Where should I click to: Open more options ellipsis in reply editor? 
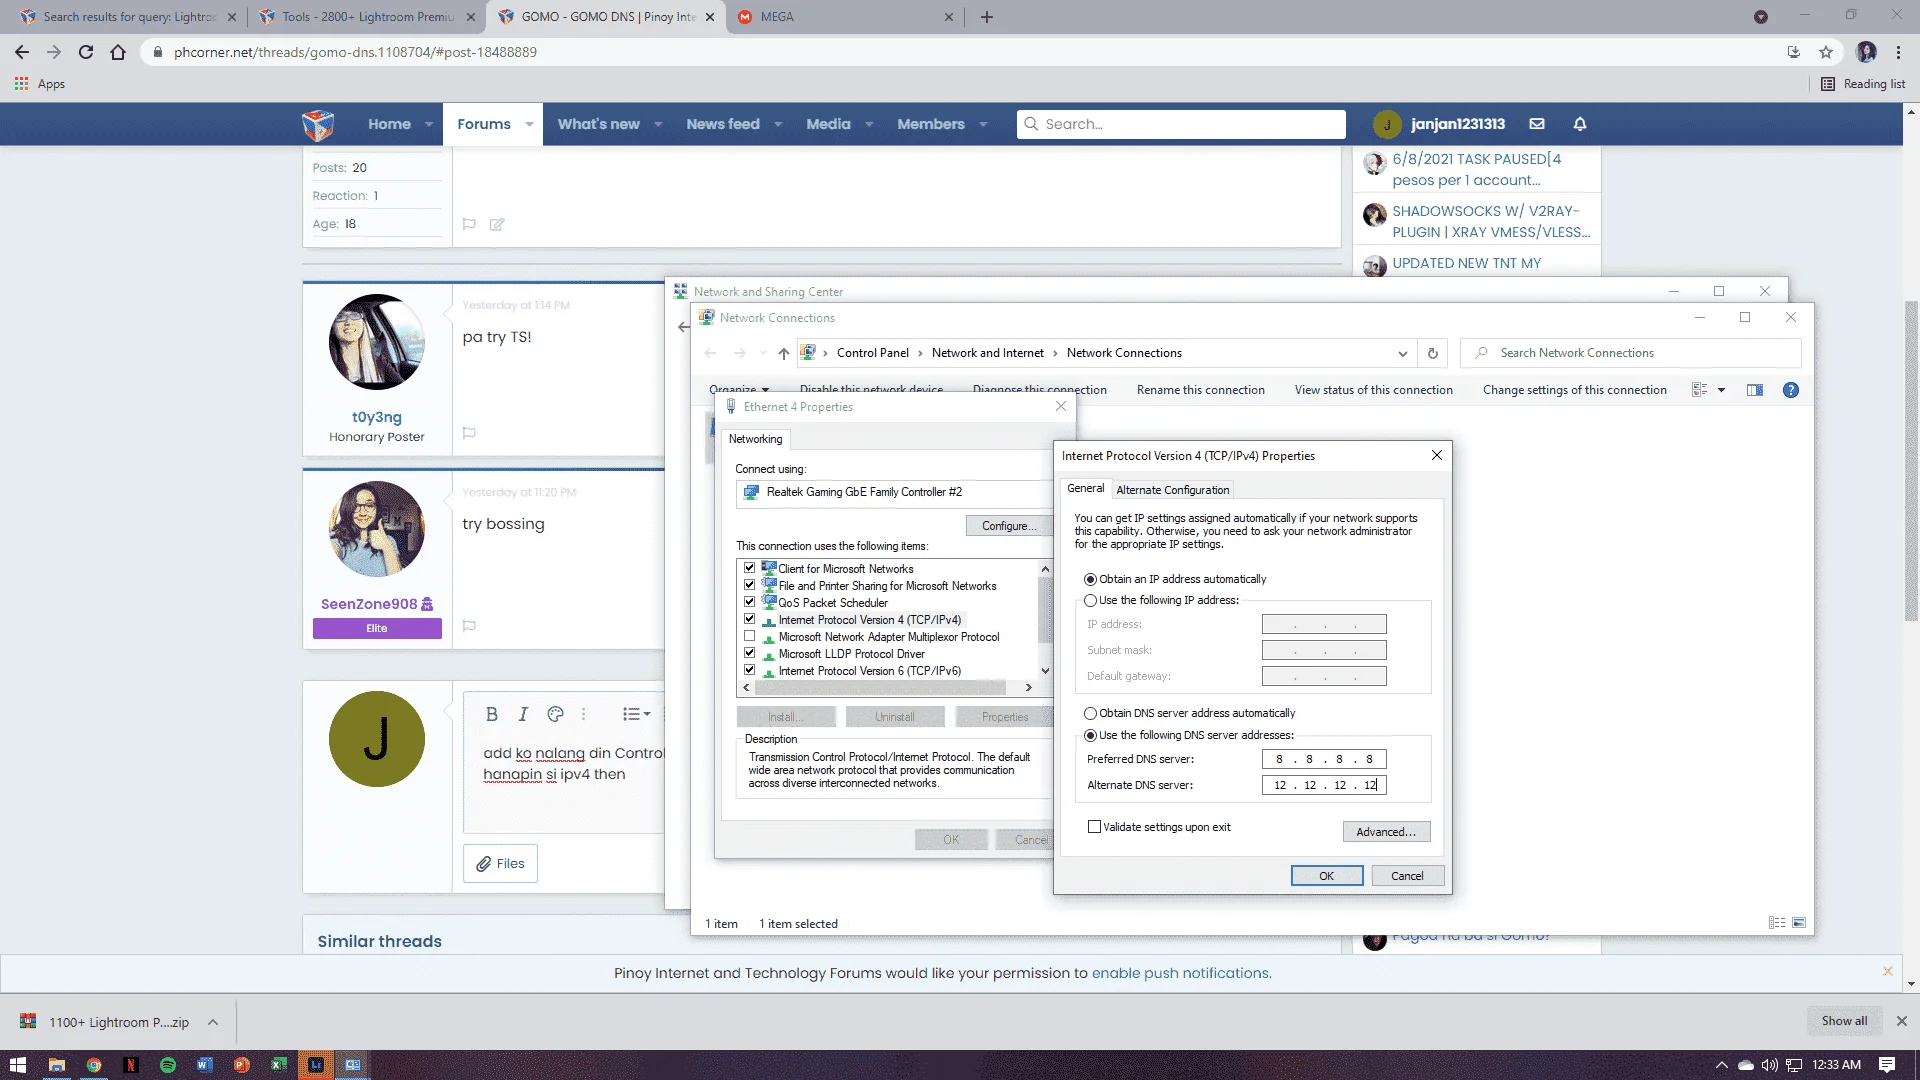pyautogui.click(x=584, y=714)
